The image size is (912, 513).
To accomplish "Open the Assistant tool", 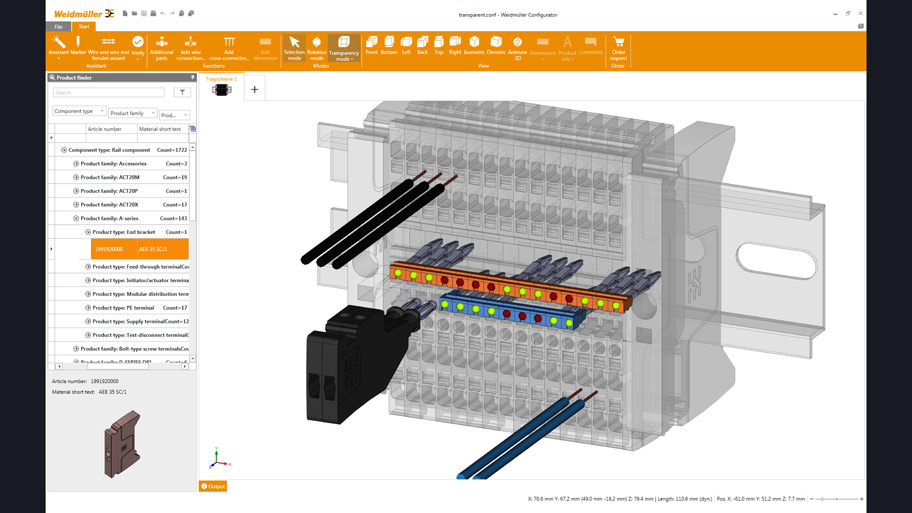I will click(x=59, y=46).
